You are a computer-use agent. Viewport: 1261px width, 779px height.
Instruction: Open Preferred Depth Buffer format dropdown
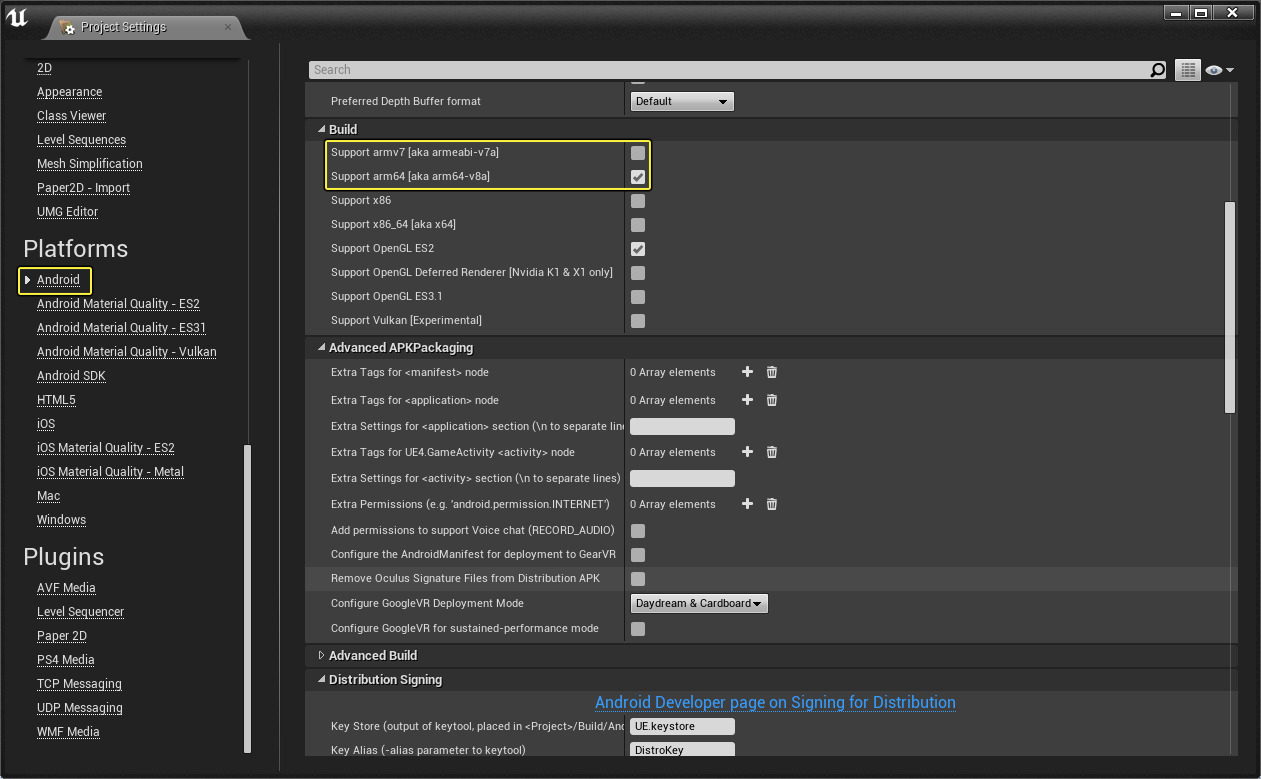(682, 101)
